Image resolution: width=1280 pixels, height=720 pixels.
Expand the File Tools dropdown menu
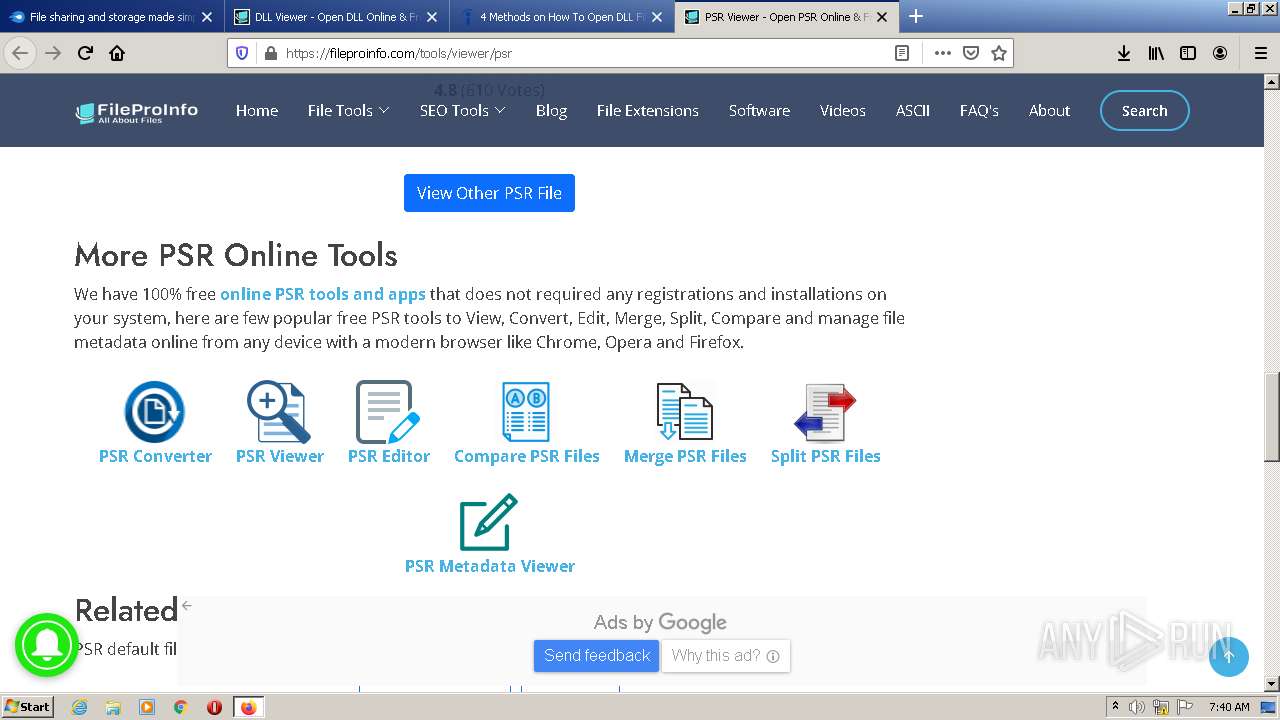[x=348, y=110]
